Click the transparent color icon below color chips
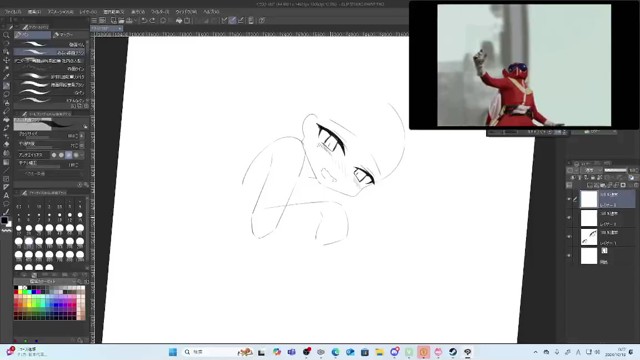Screen dimensions: 640x360 [x=7, y=231]
